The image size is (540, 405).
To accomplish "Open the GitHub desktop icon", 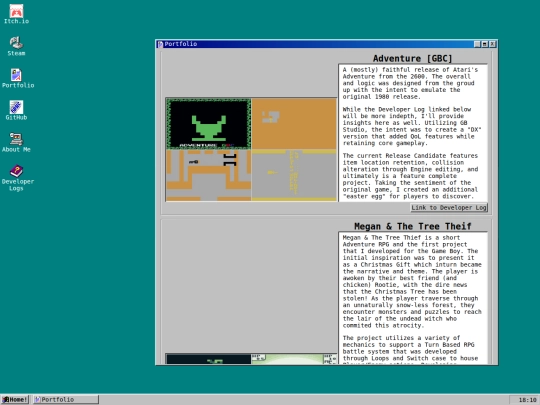I will pos(16,110).
